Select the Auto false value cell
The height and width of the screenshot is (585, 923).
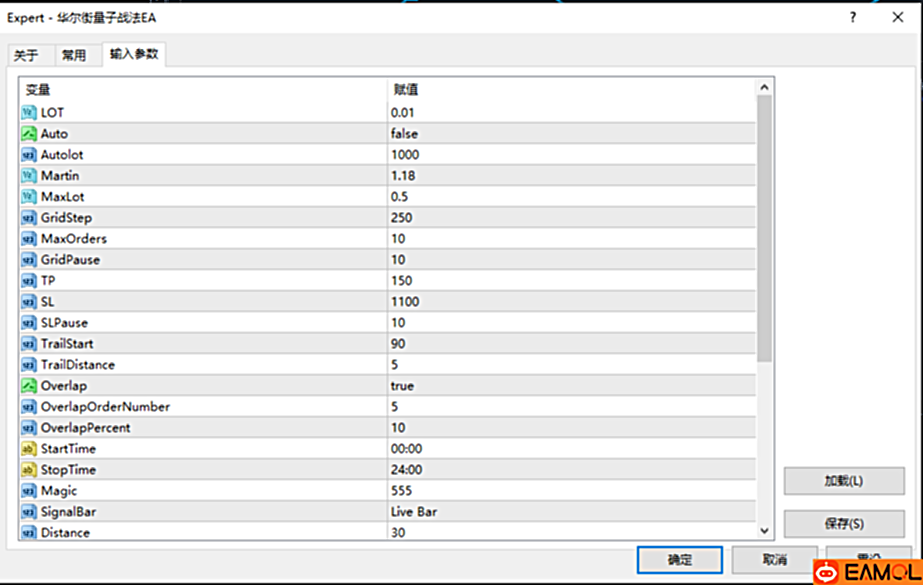pos(572,134)
